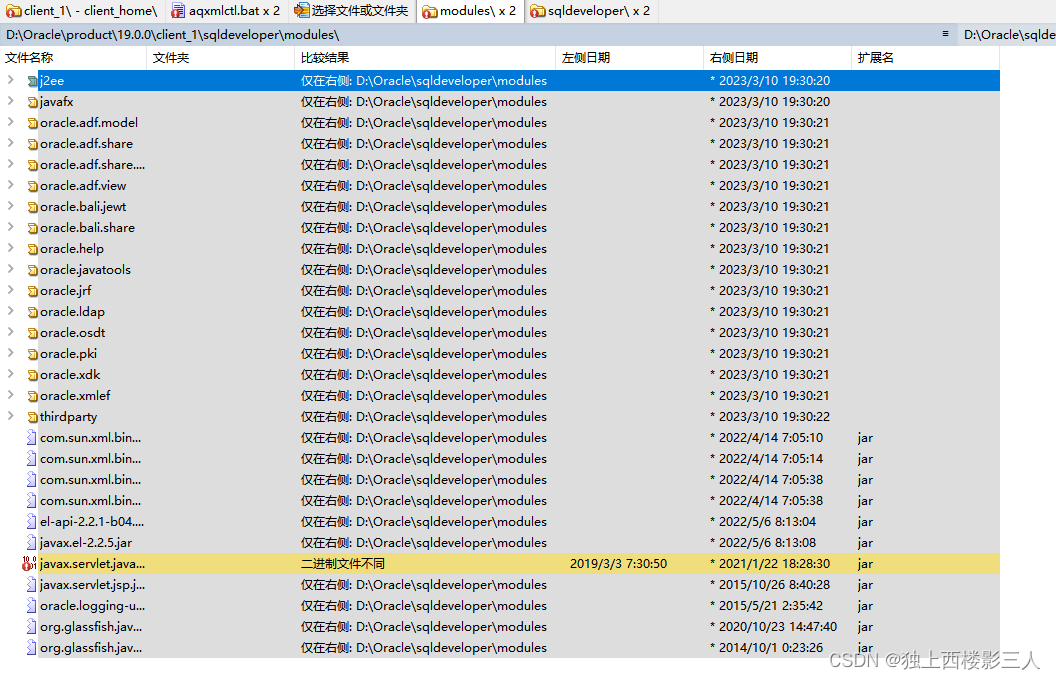Click the thirdparty folder icon
Image resolution: width=1056 pixels, height=680 pixels.
32,417
